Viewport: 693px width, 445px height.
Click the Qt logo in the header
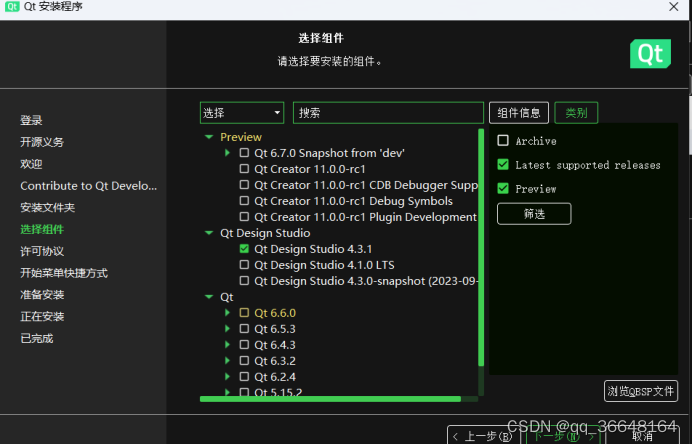pyautogui.click(x=650, y=53)
